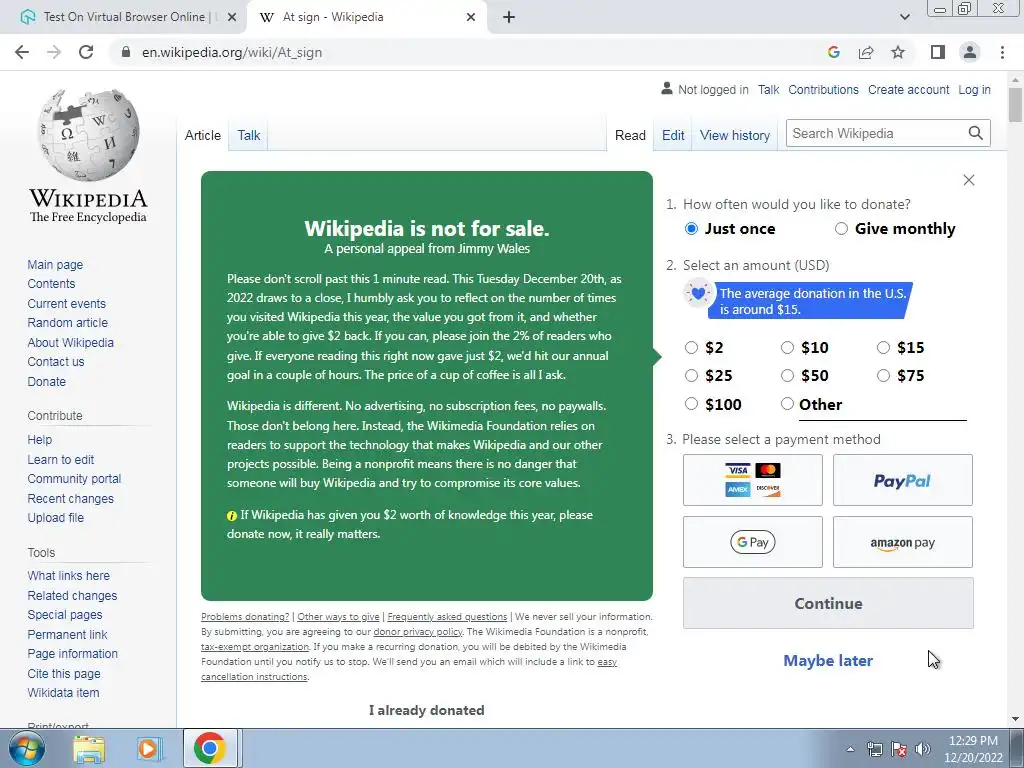Open Main page in sidebar

point(55,264)
